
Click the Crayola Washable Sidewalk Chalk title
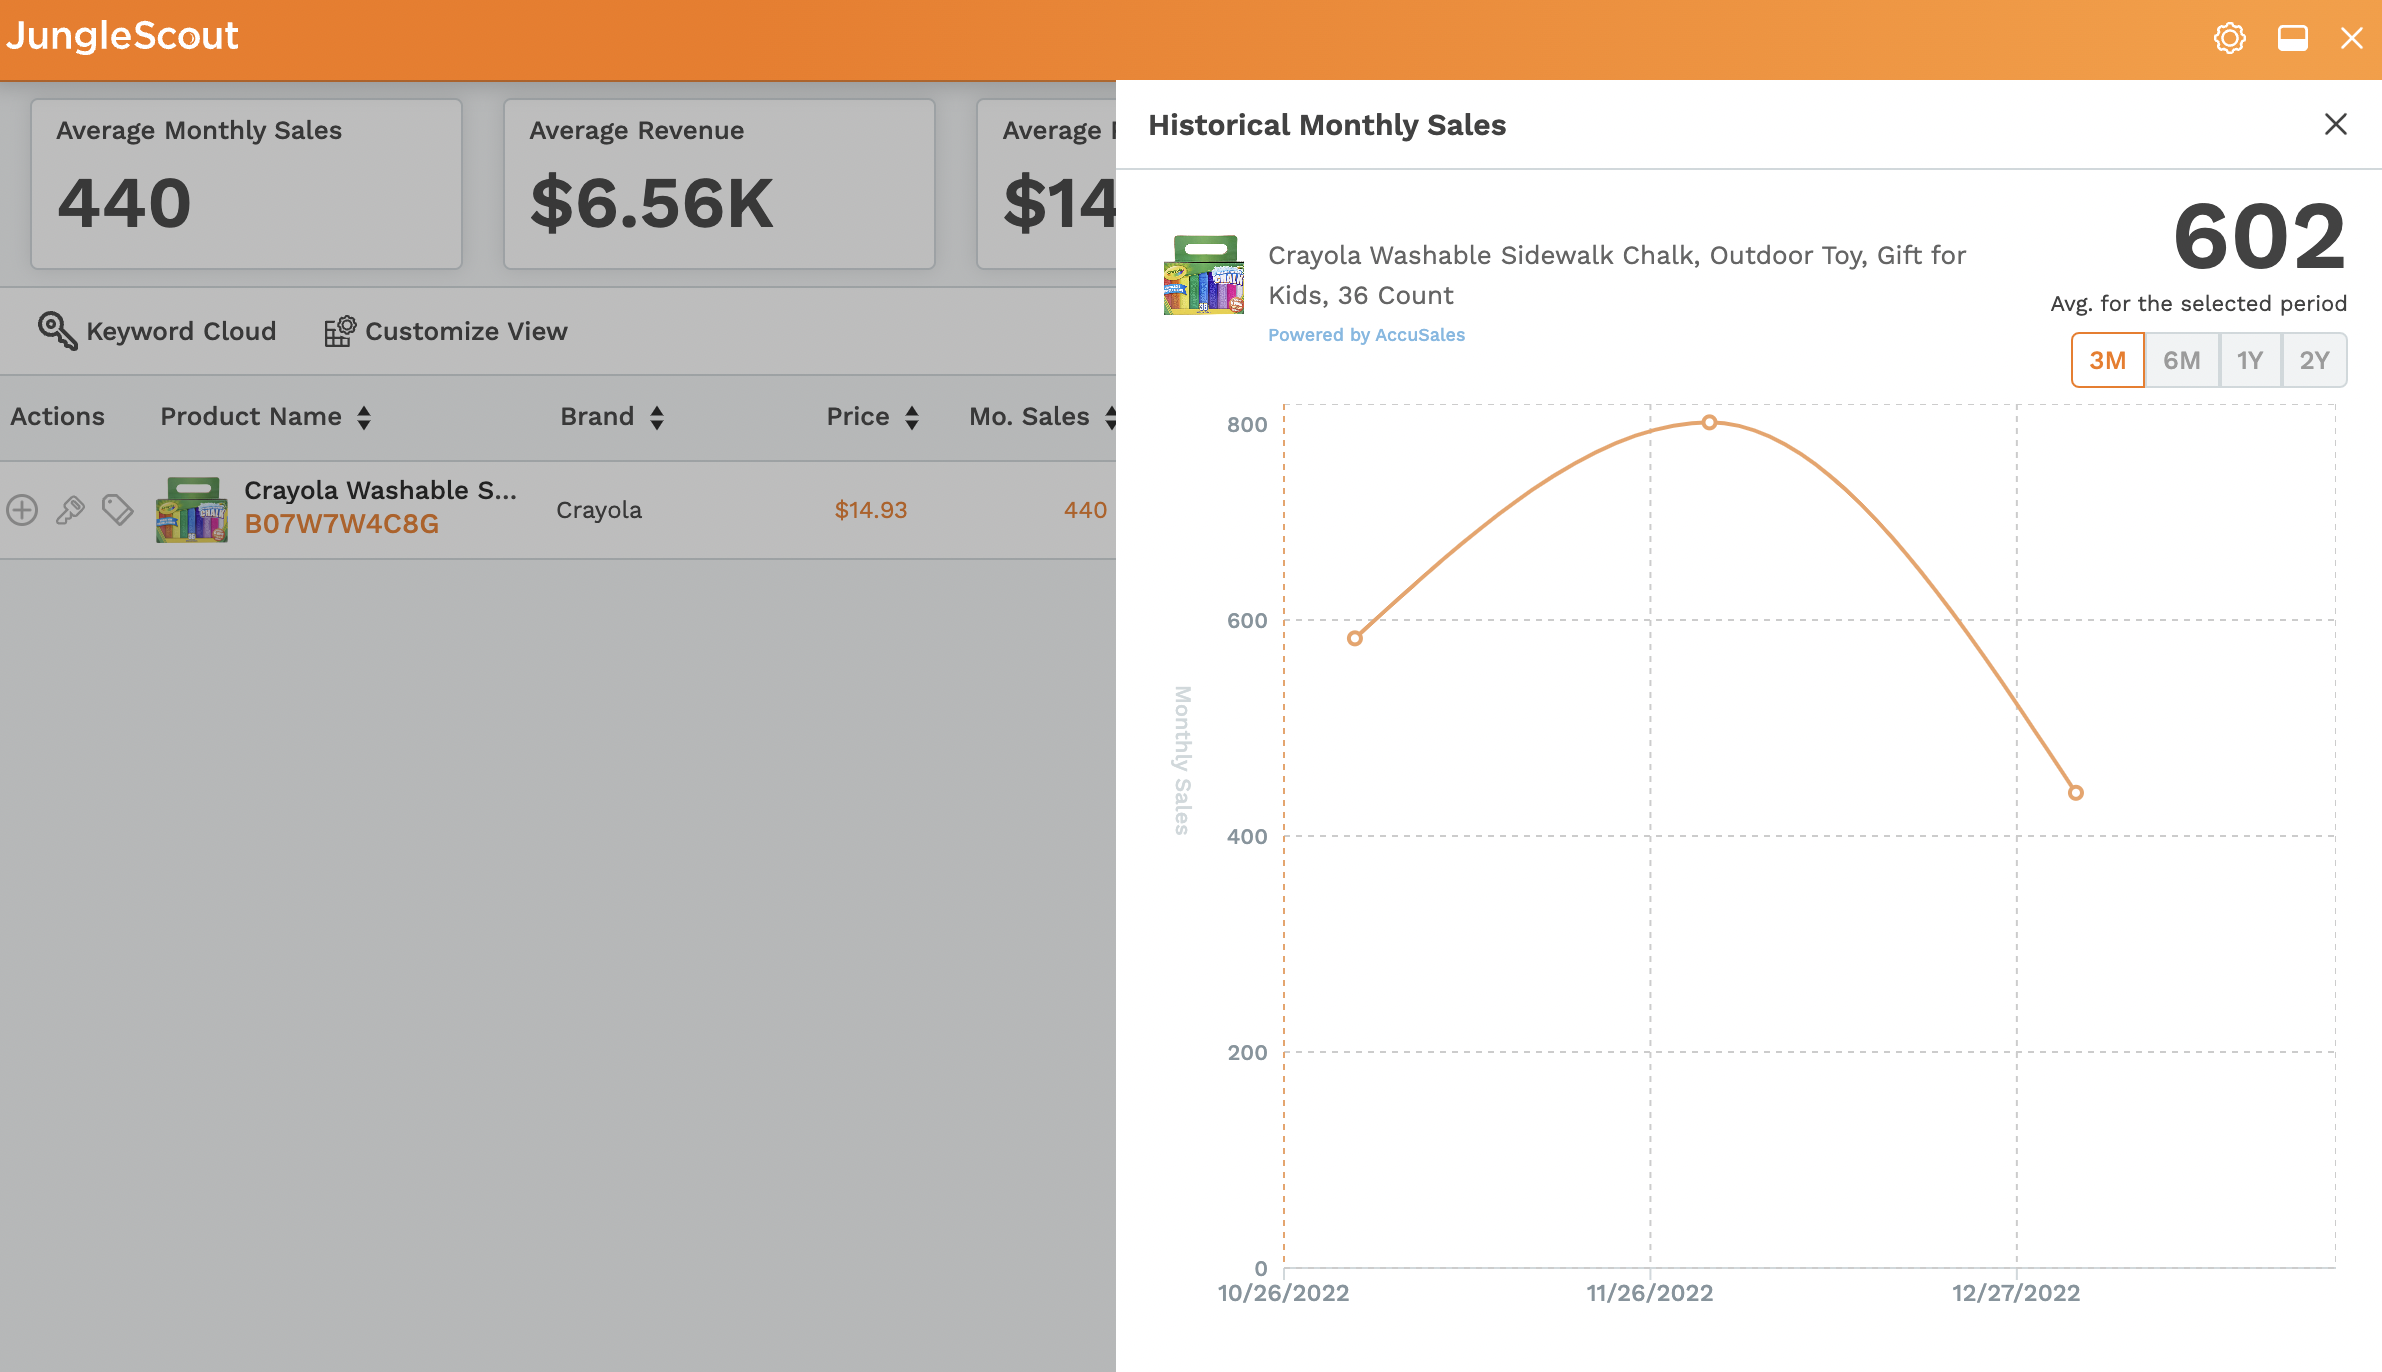pyautogui.click(x=1617, y=275)
